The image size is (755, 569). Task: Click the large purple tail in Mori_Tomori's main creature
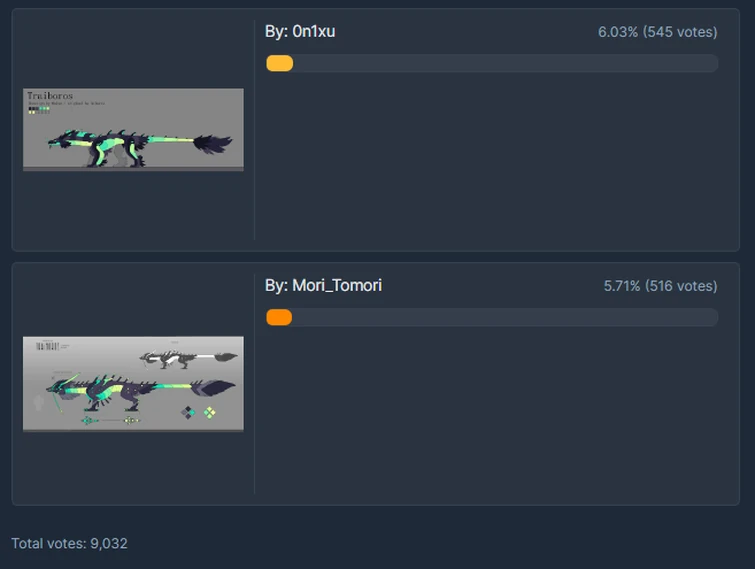tap(213, 388)
